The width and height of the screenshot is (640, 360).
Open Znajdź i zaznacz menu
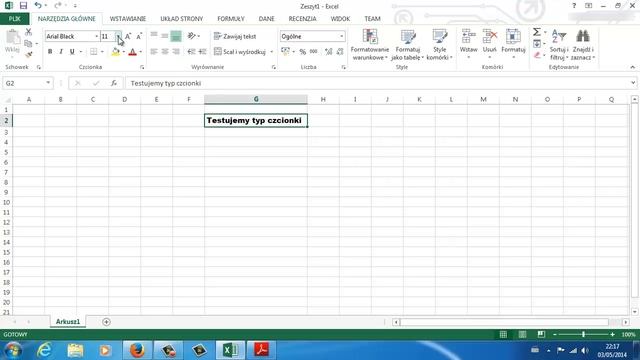pos(582,44)
